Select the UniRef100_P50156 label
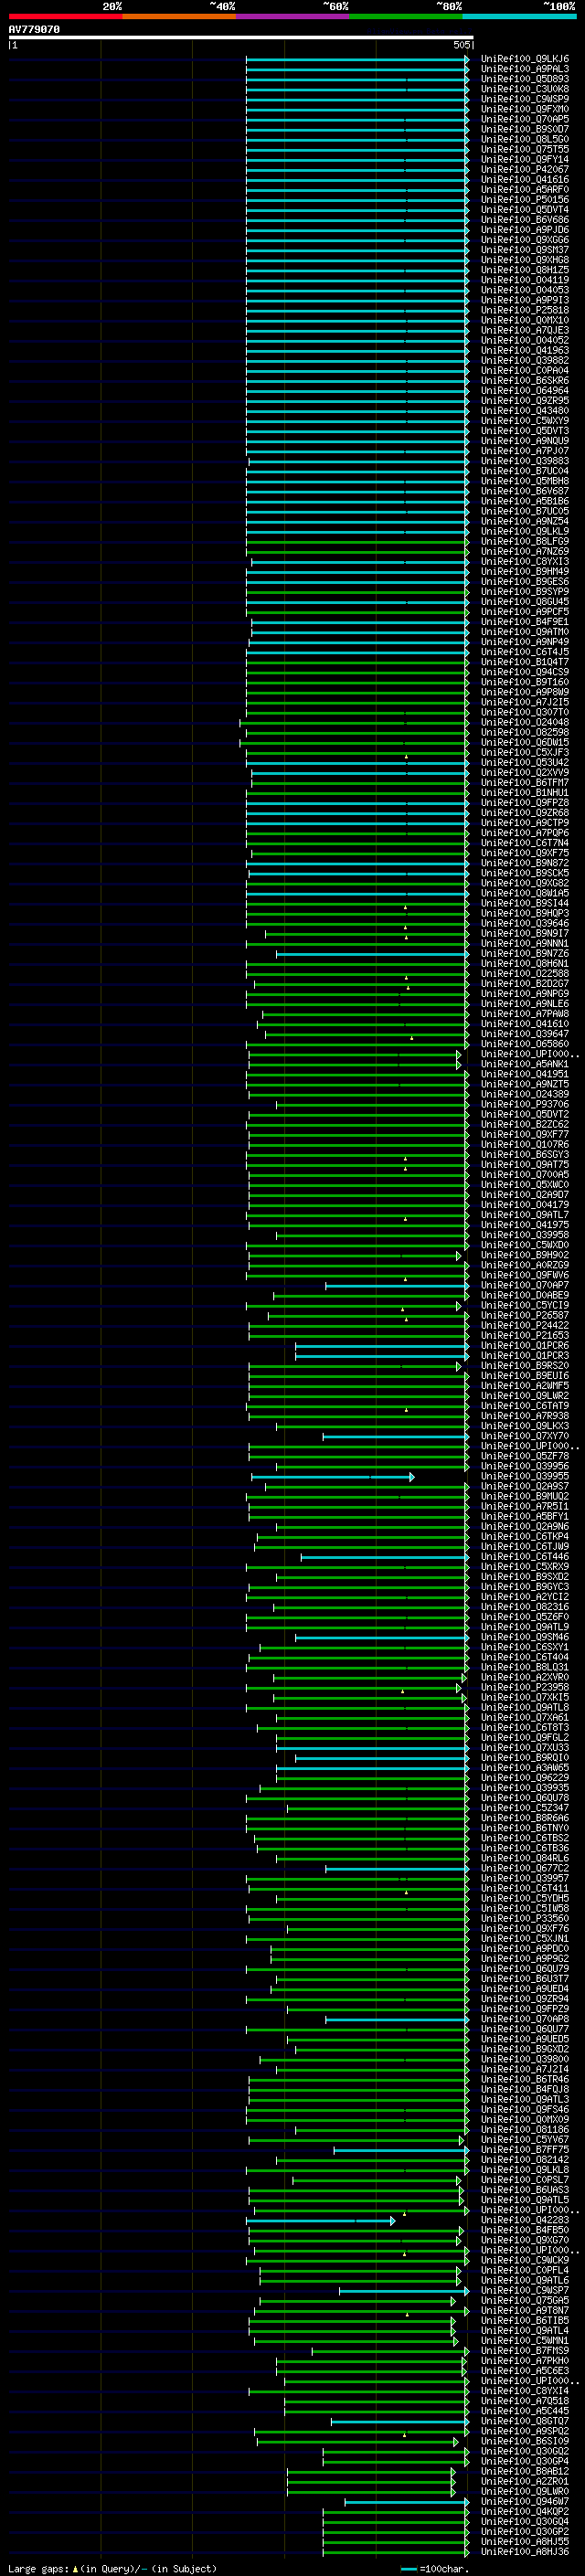The width and height of the screenshot is (585, 2576). click(x=524, y=200)
